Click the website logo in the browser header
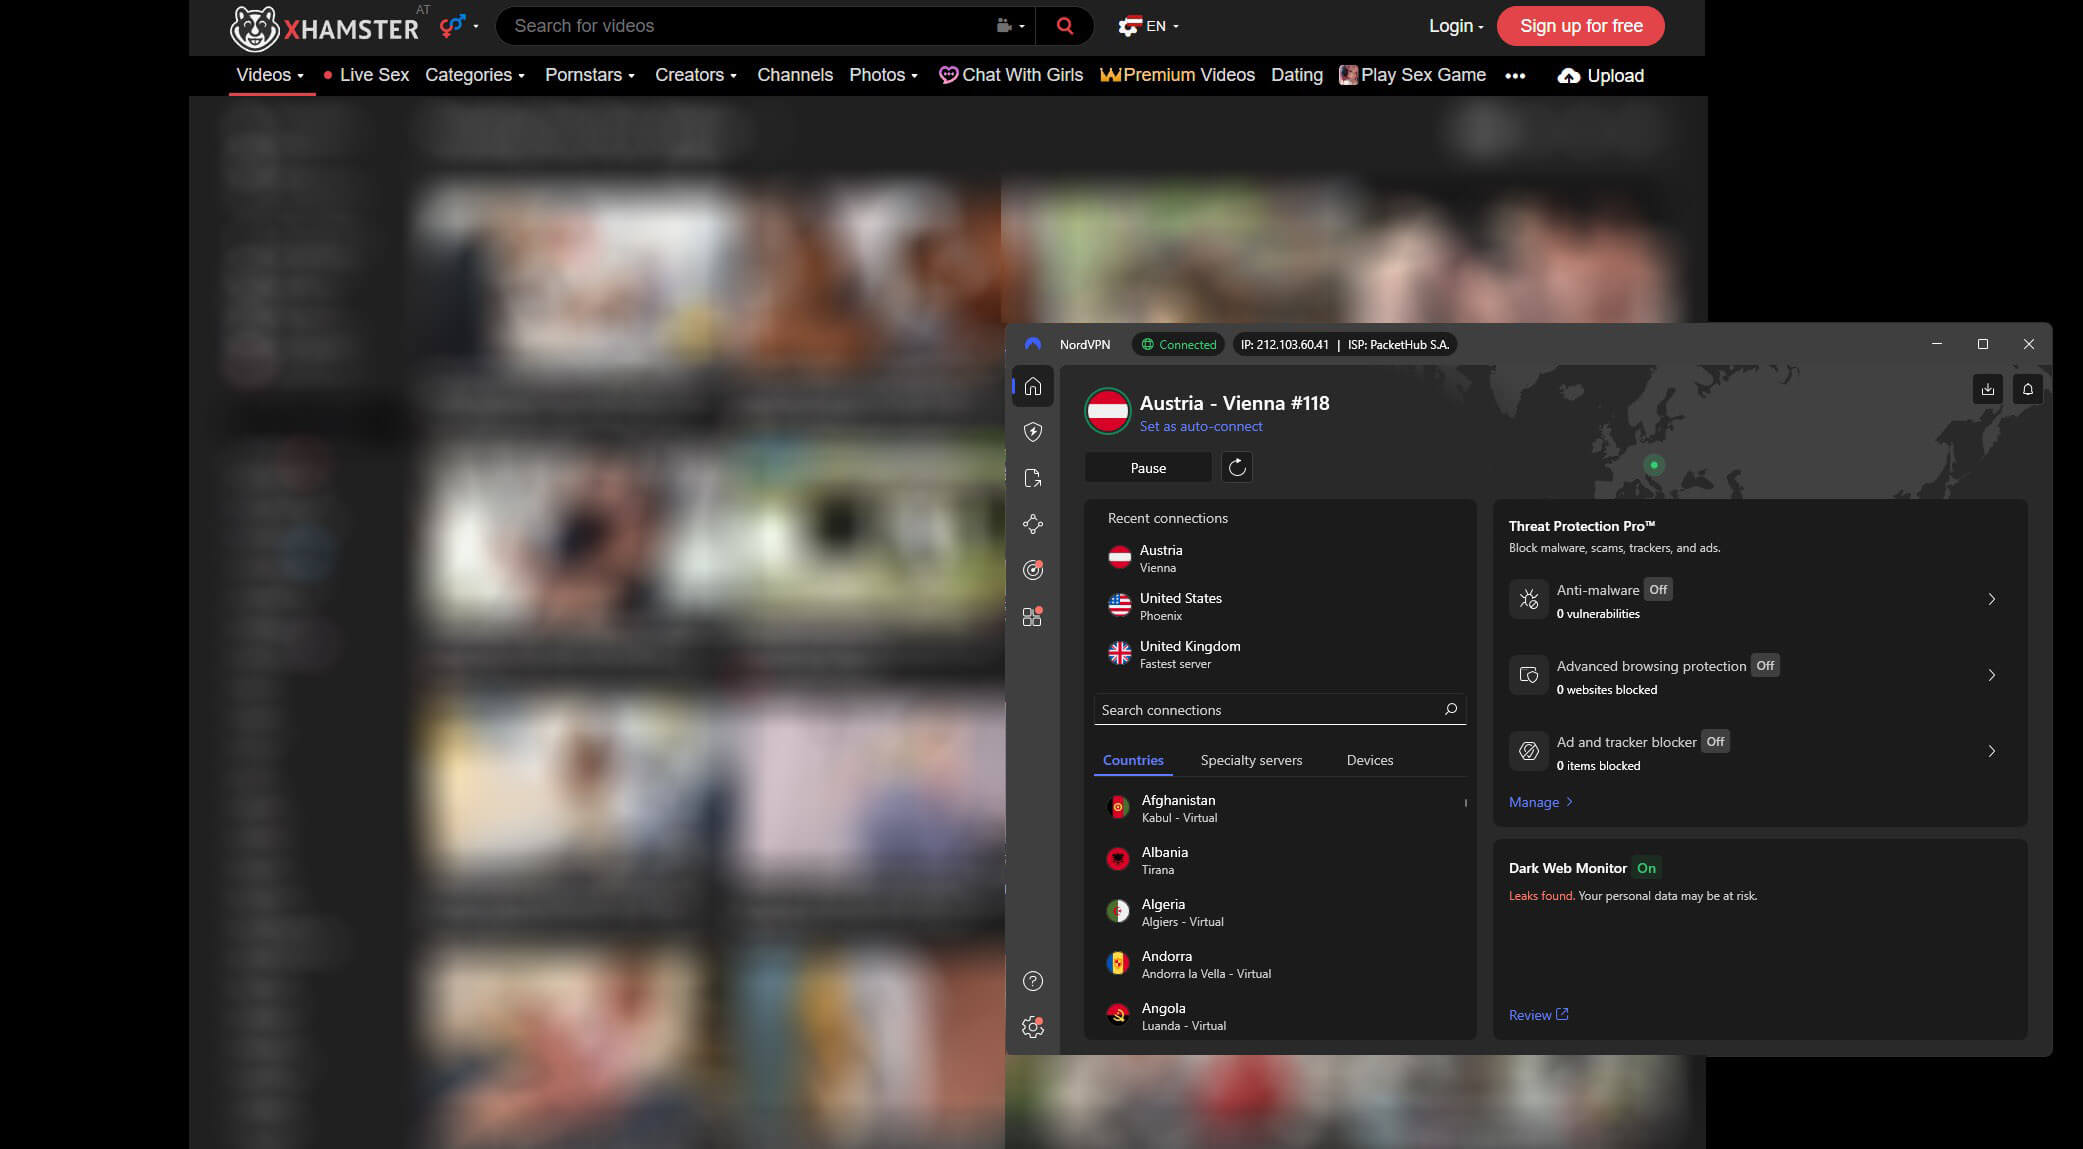2083x1149 pixels. click(x=325, y=27)
